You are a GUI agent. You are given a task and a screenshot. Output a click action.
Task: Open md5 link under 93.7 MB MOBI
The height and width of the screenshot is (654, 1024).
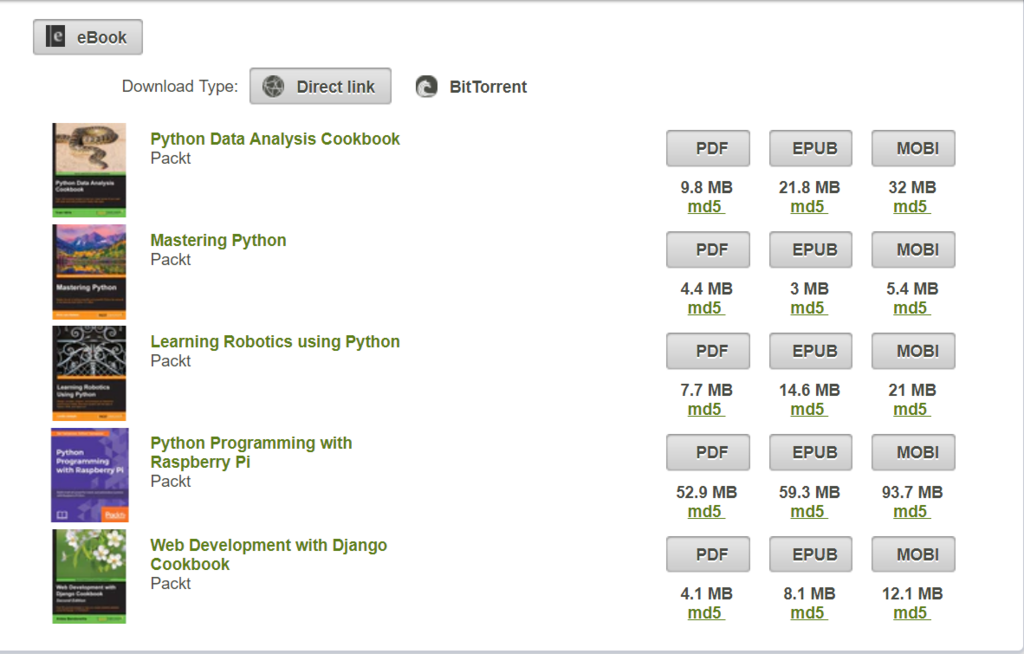(x=911, y=512)
